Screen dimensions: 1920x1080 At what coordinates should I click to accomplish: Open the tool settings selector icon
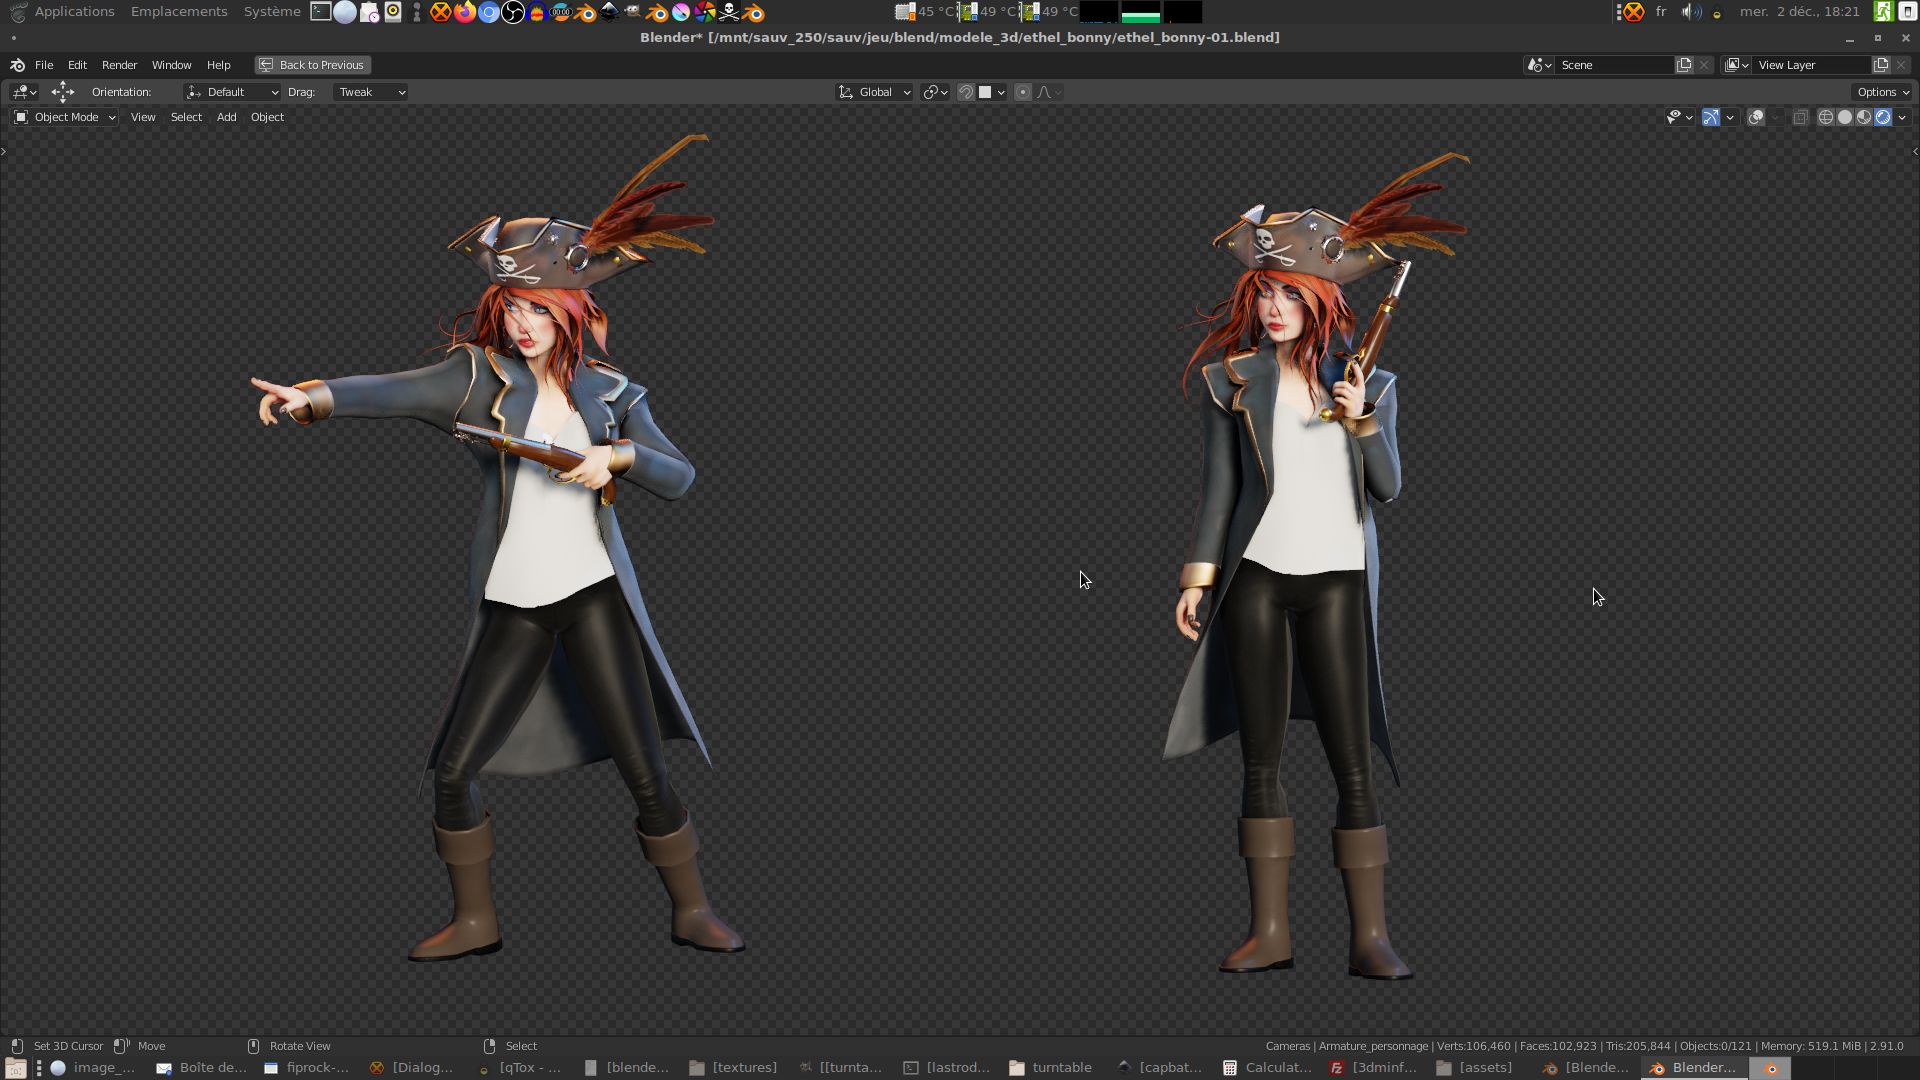[x=24, y=92]
